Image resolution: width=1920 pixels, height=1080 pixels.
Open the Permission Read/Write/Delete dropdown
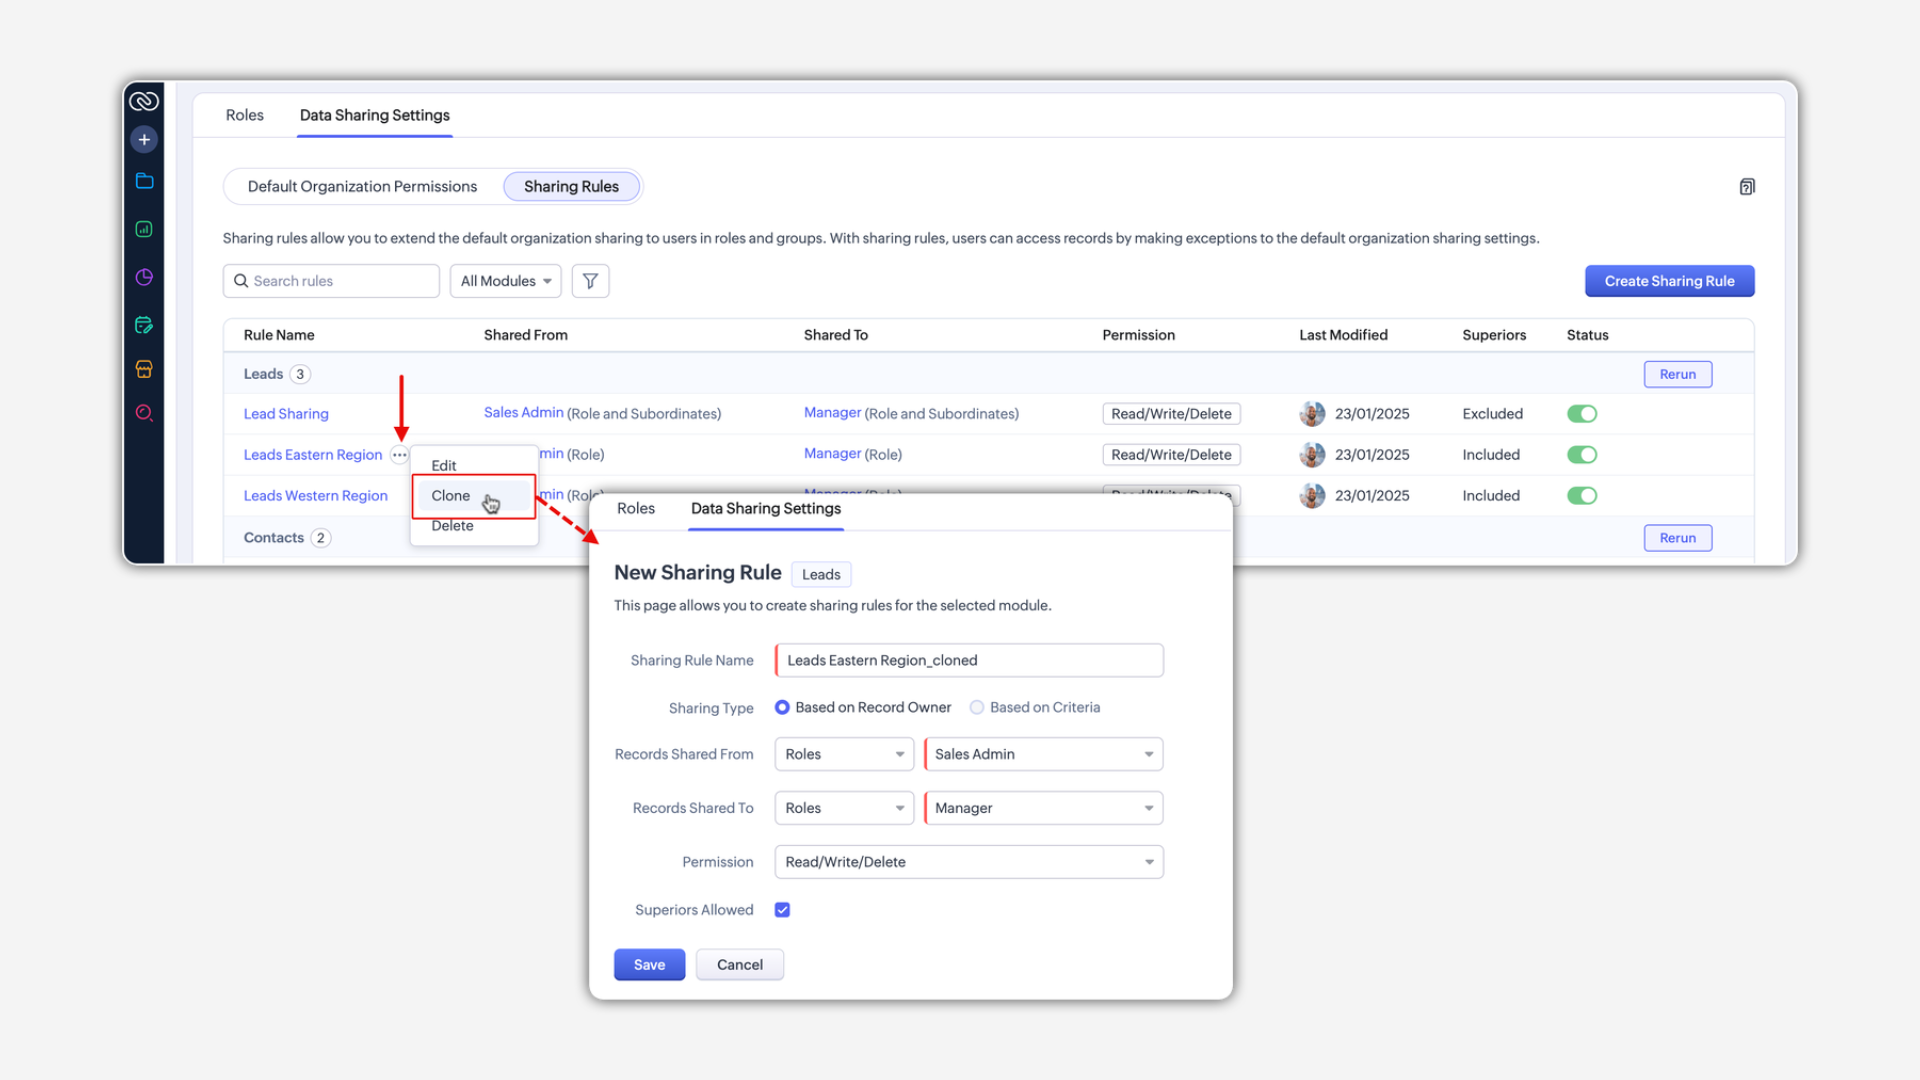coord(968,862)
